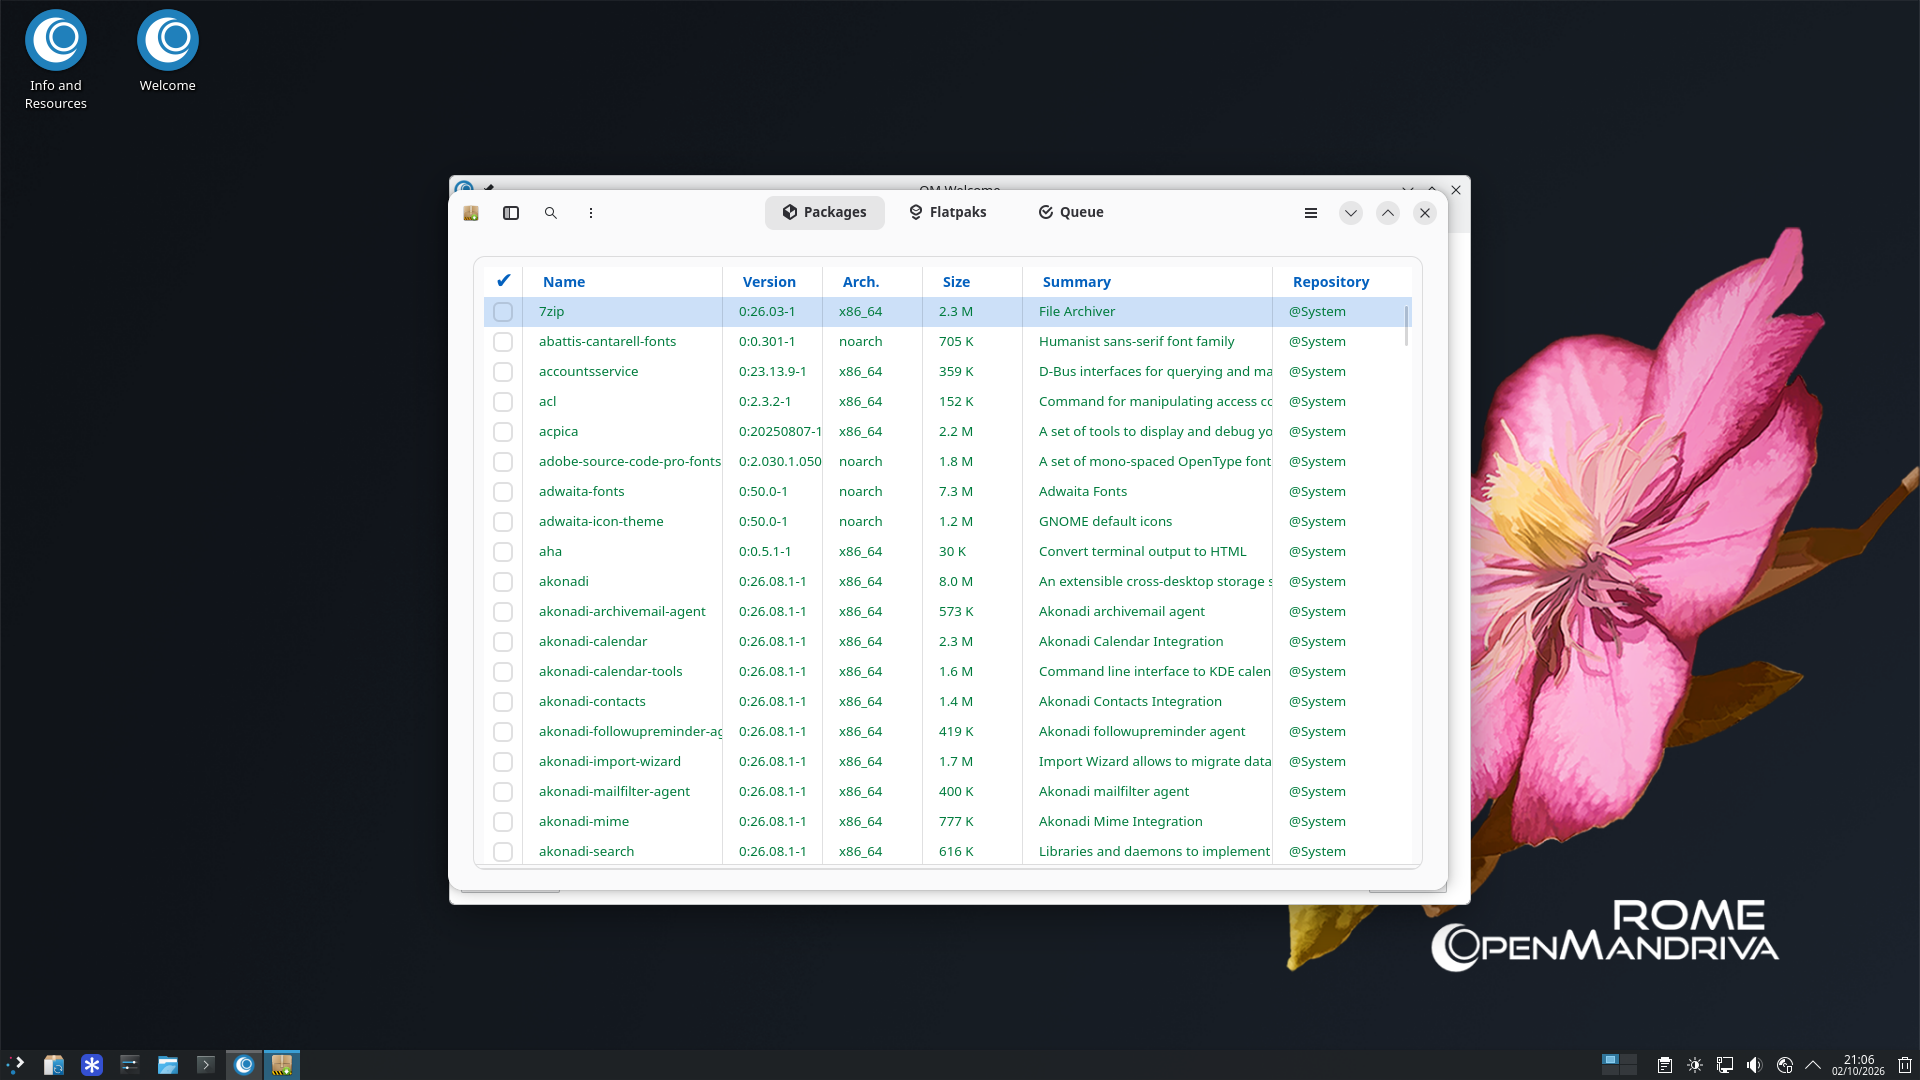Switch to the Queue tab

pos(1071,212)
